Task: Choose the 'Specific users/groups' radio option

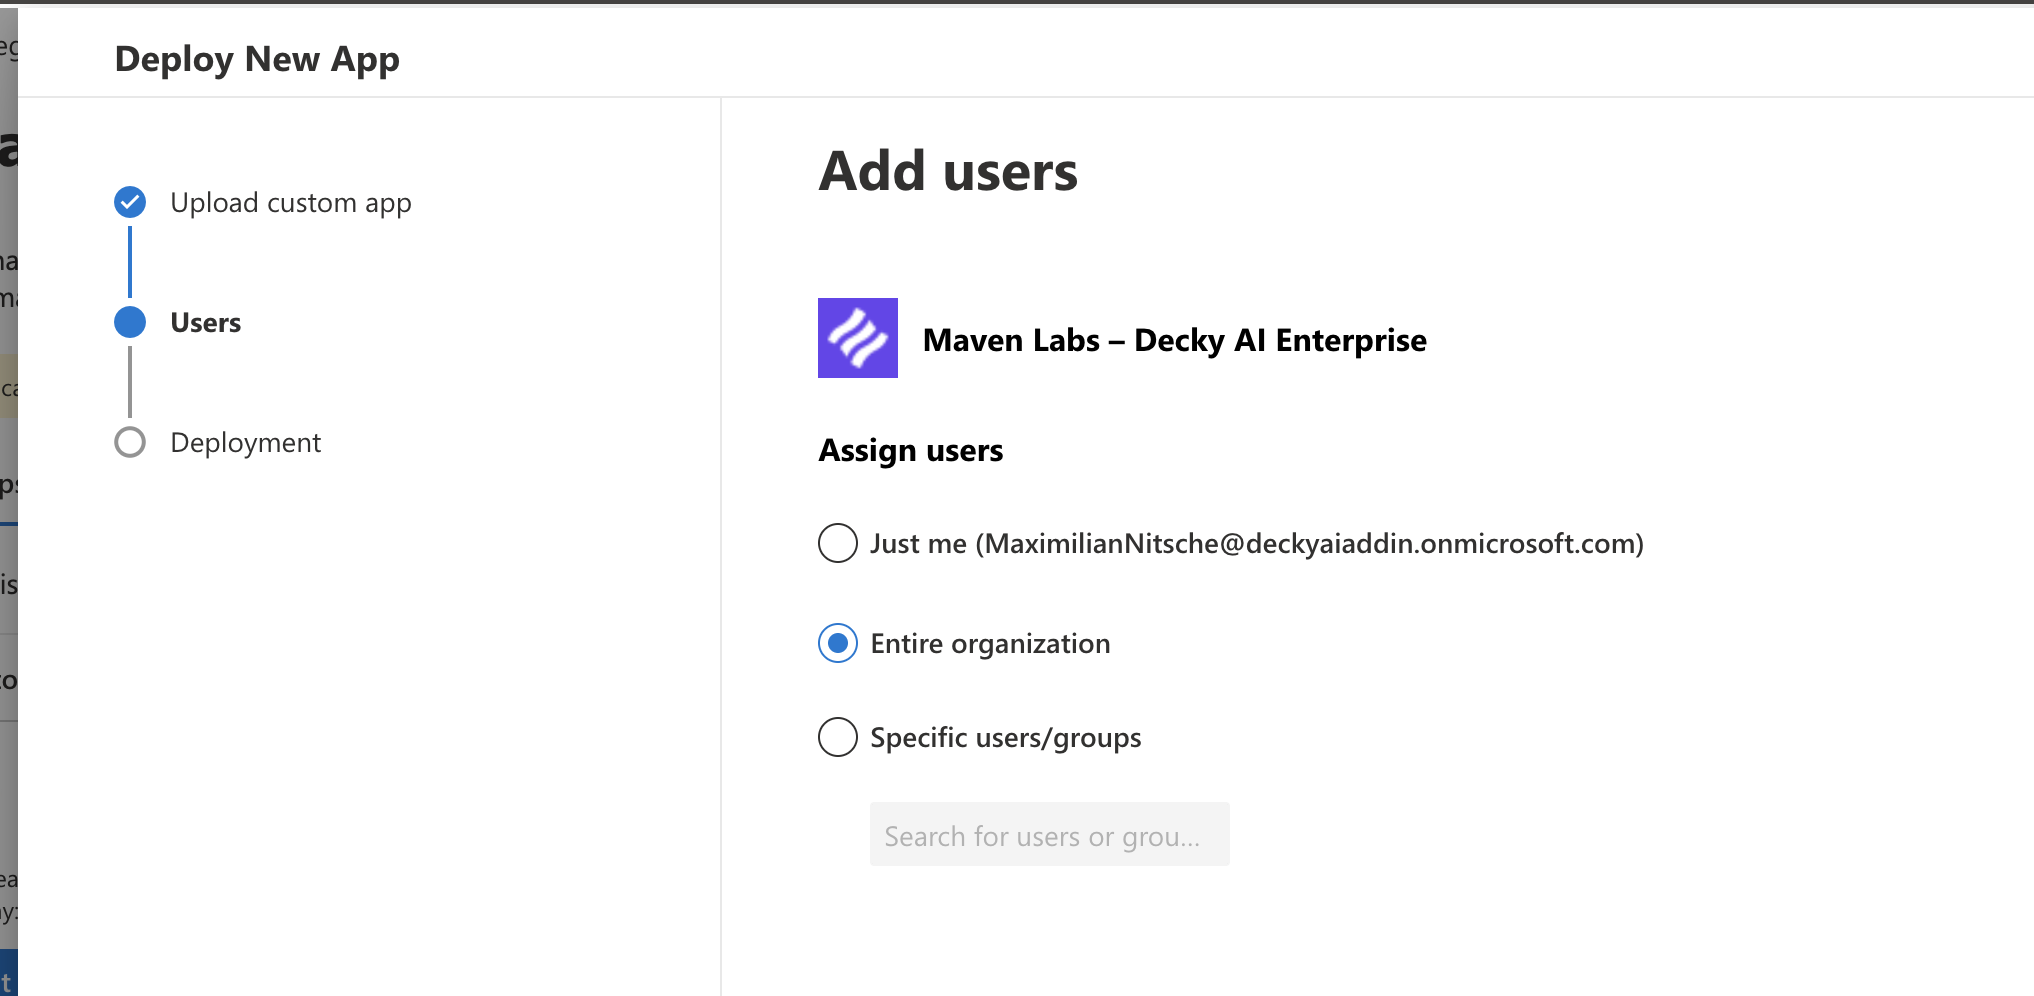Action: click(x=838, y=737)
